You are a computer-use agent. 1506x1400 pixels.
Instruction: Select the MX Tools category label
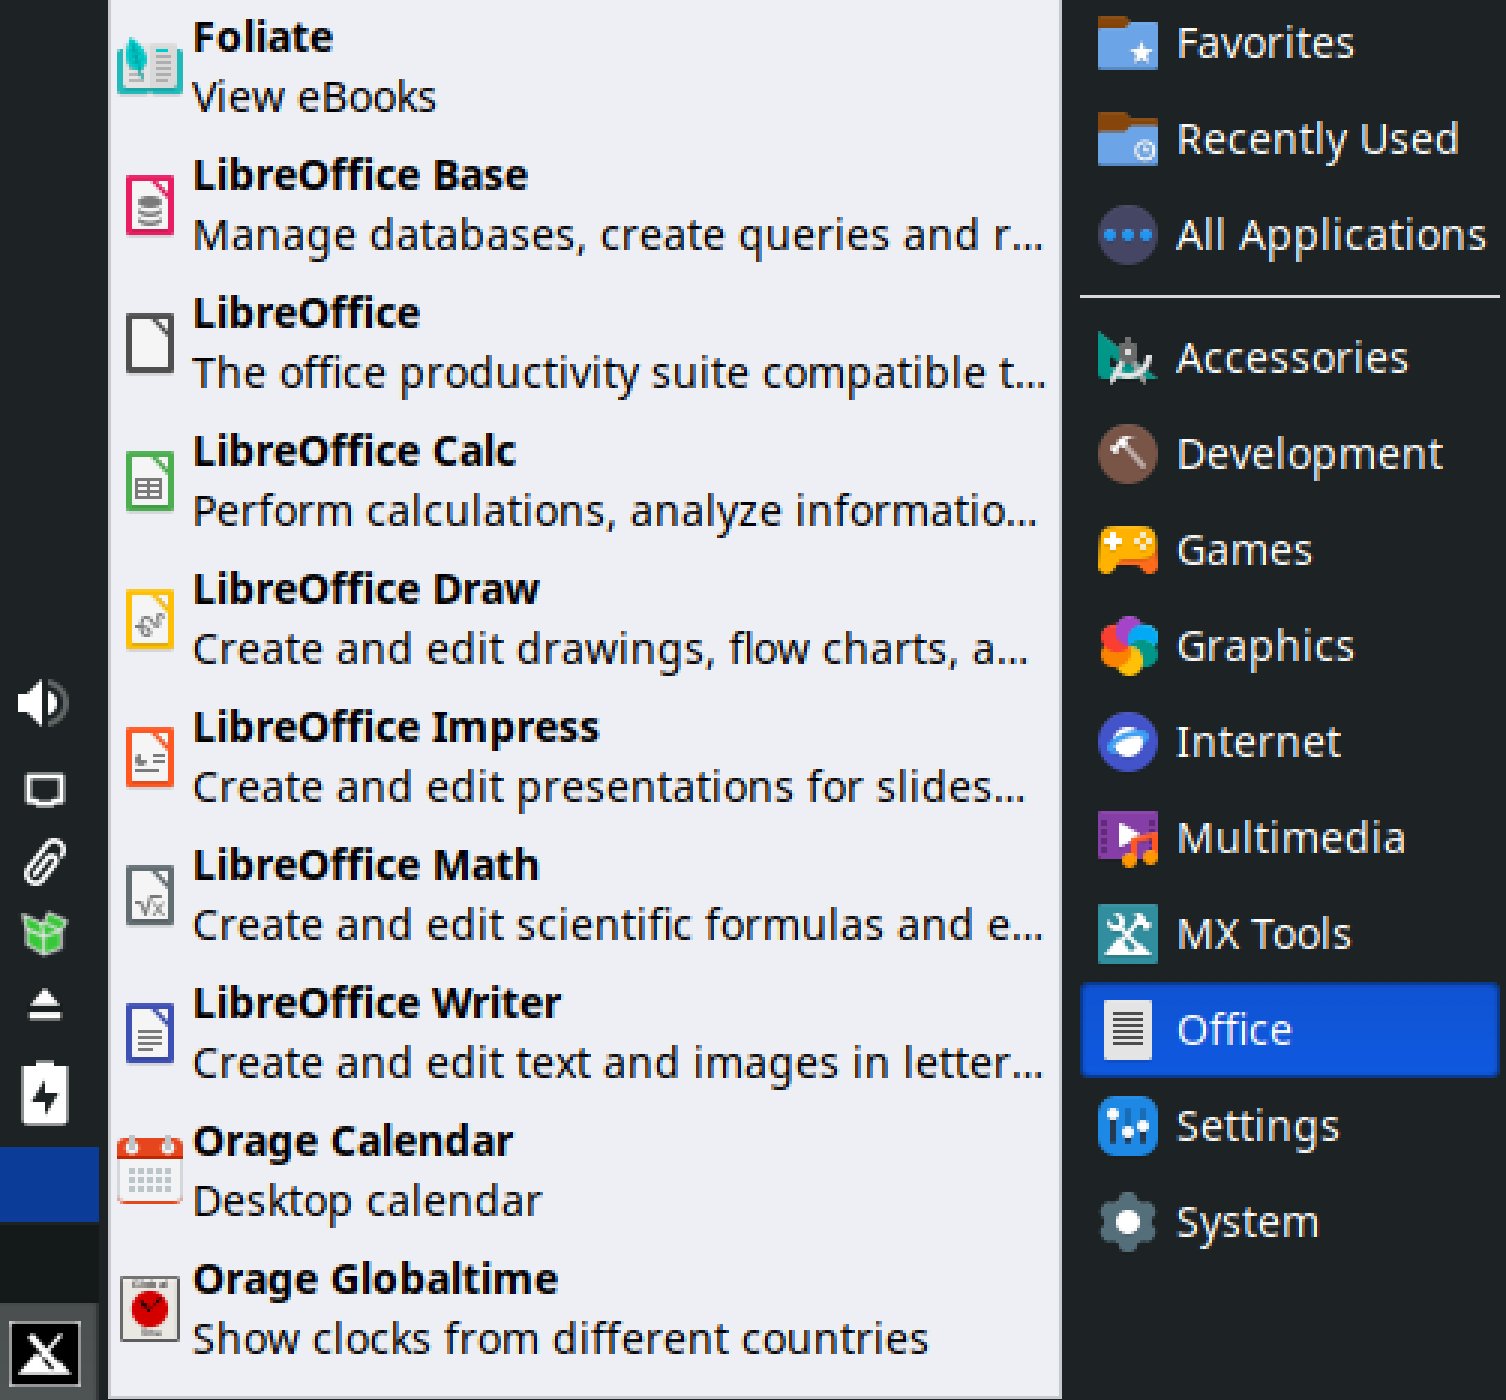1264,934
